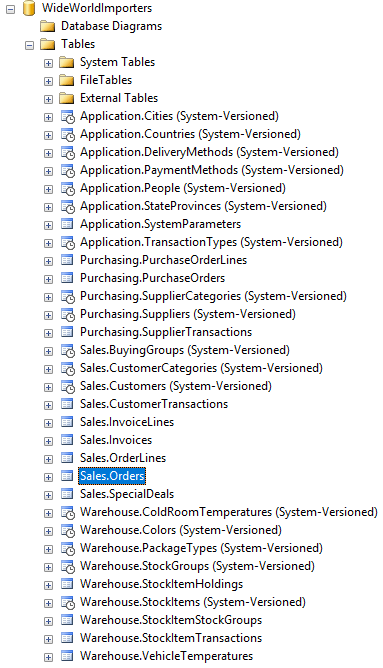Click the Database Diagrams folder icon
Image resolution: width=383 pixels, height=668 pixels.
[x=47, y=26]
